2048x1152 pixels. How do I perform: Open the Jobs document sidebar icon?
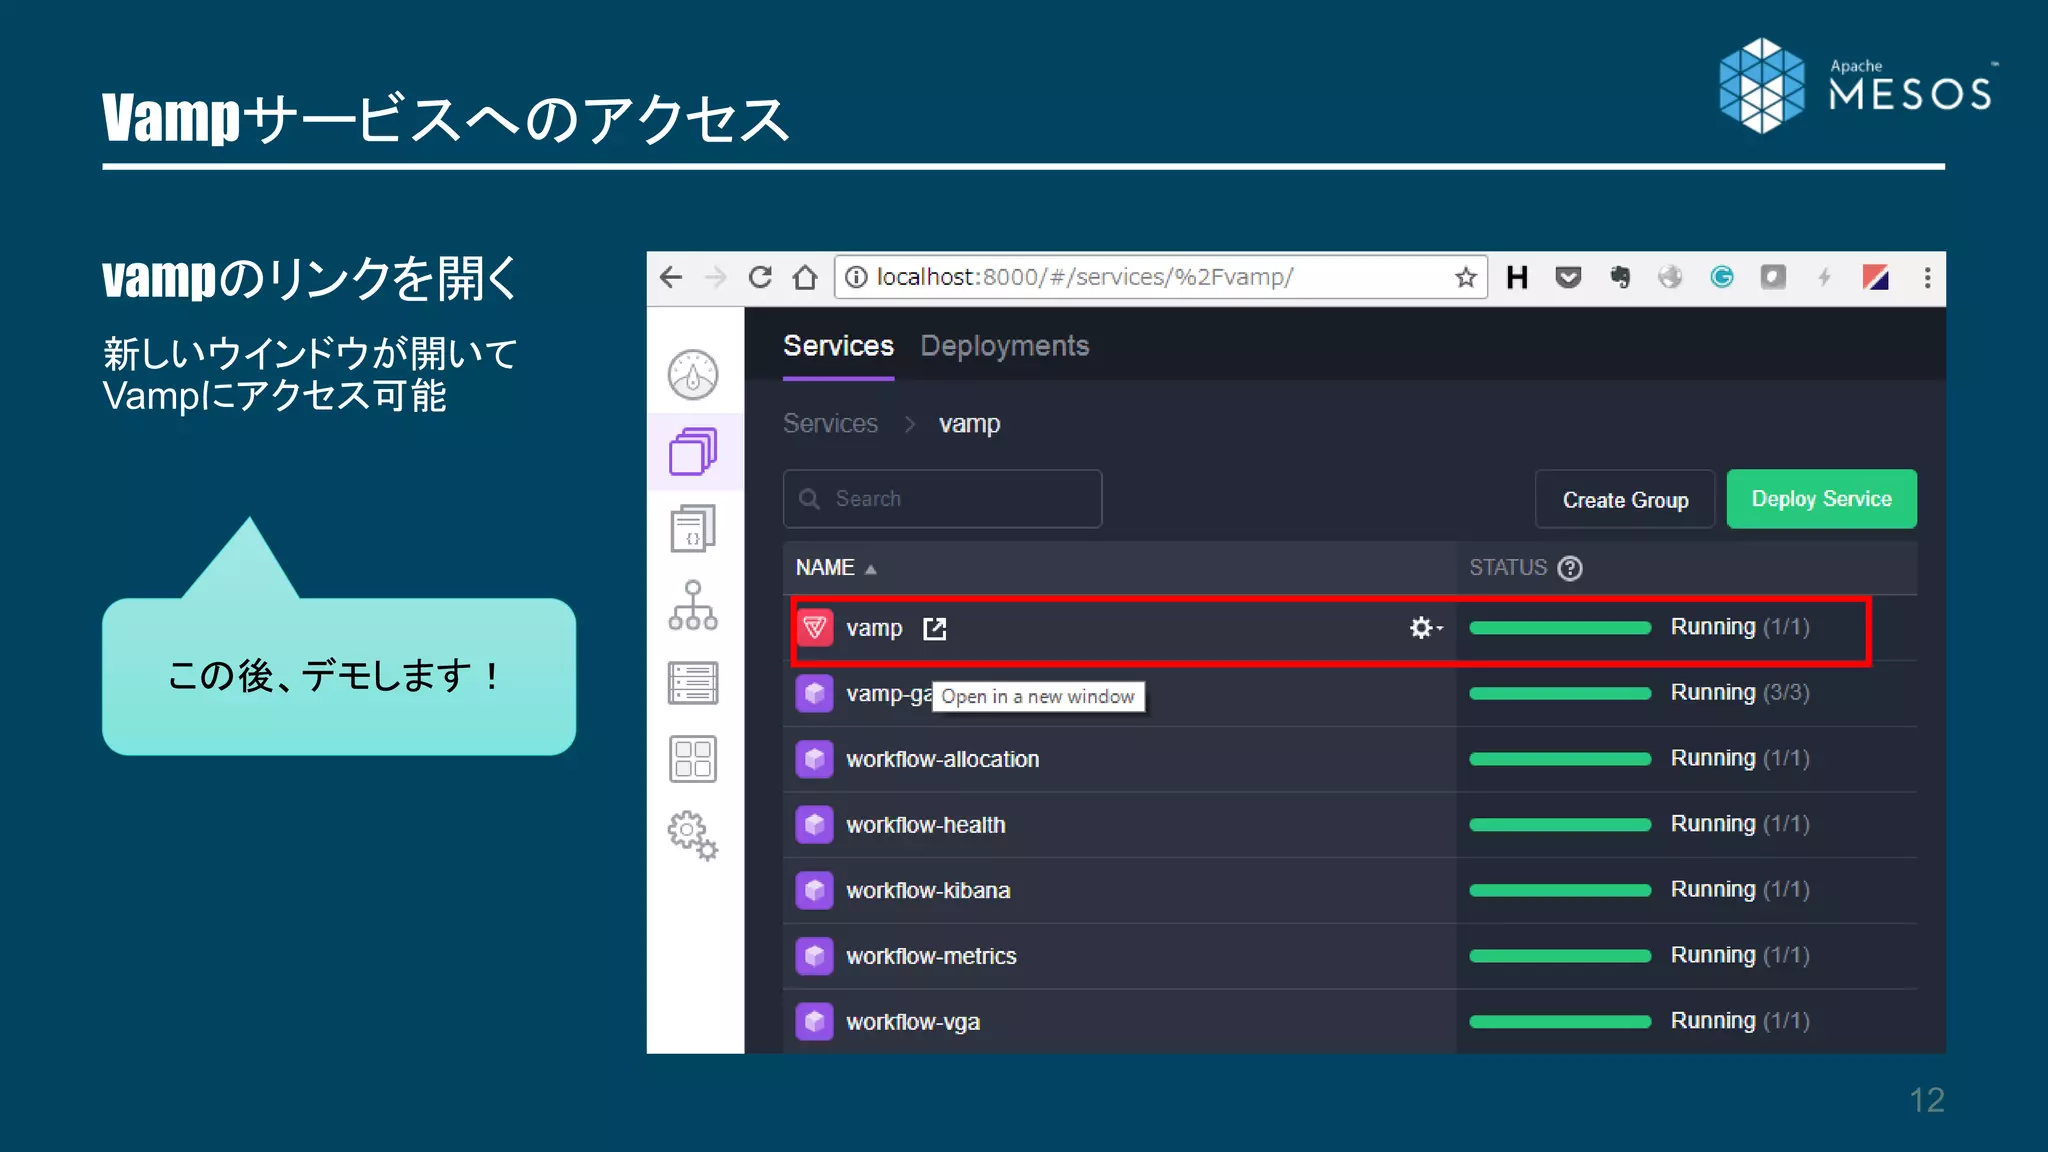click(x=693, y=528)
